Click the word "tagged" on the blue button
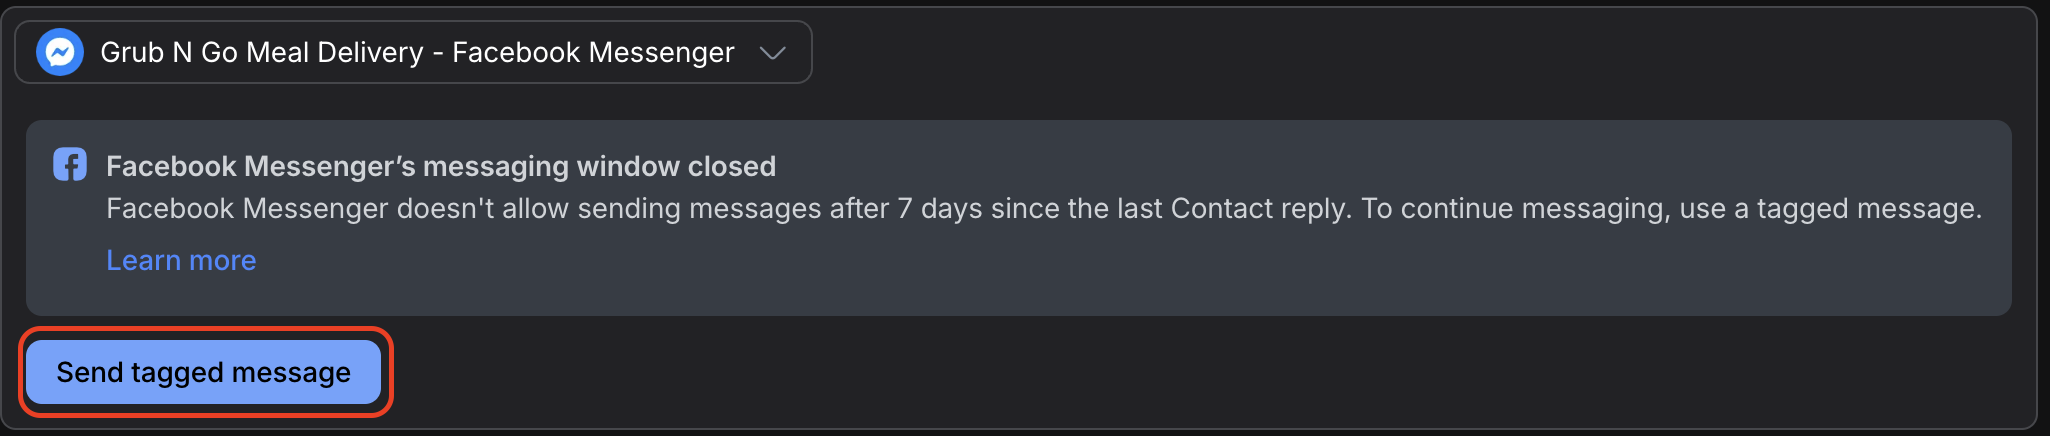2050x436 pixels. coord(177,373)
